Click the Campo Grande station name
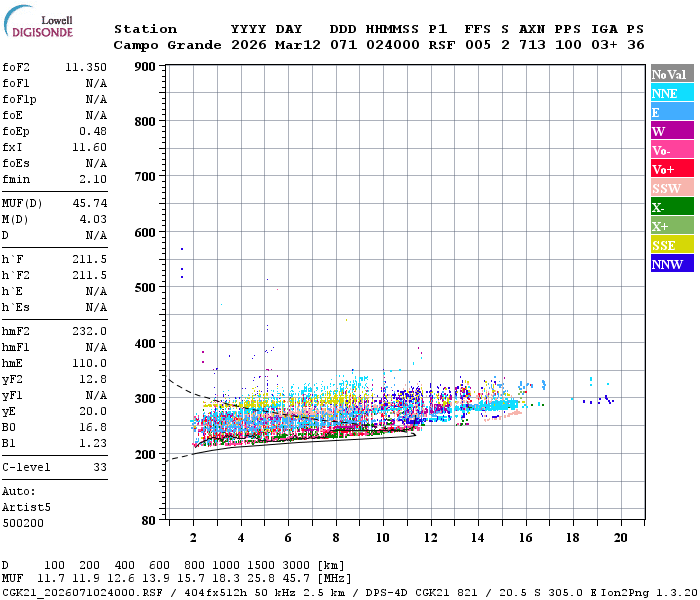Screen dimensions: 700x600 click(167, 45)
